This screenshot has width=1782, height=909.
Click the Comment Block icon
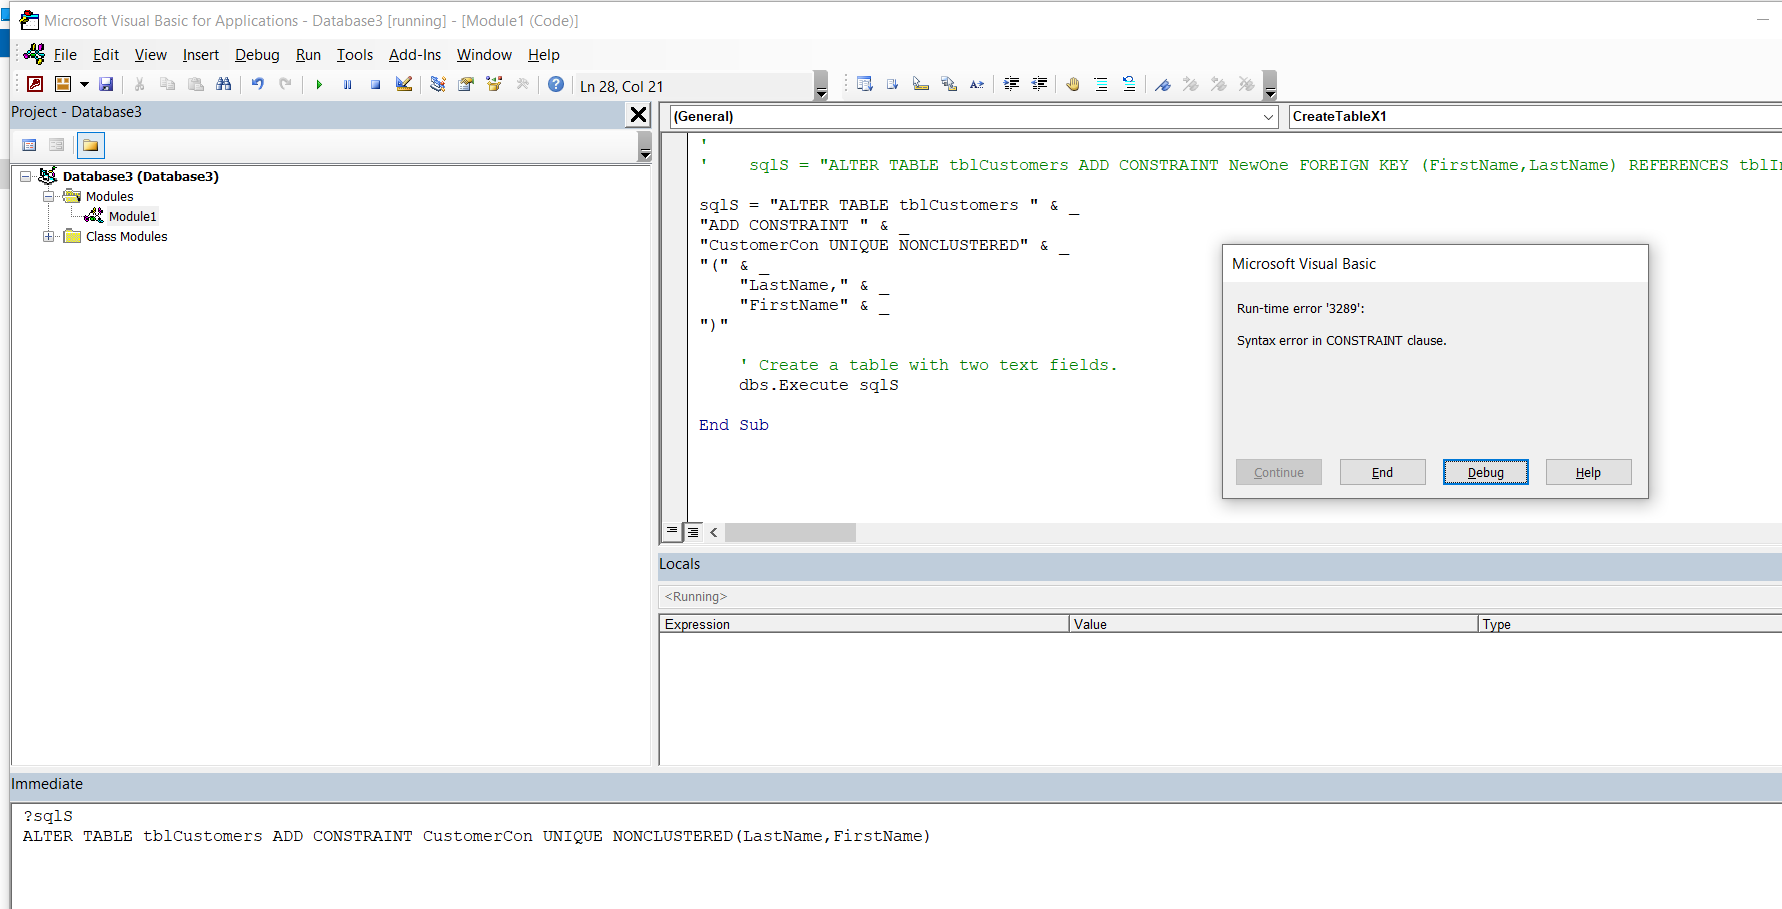[x=1101, y=85]
